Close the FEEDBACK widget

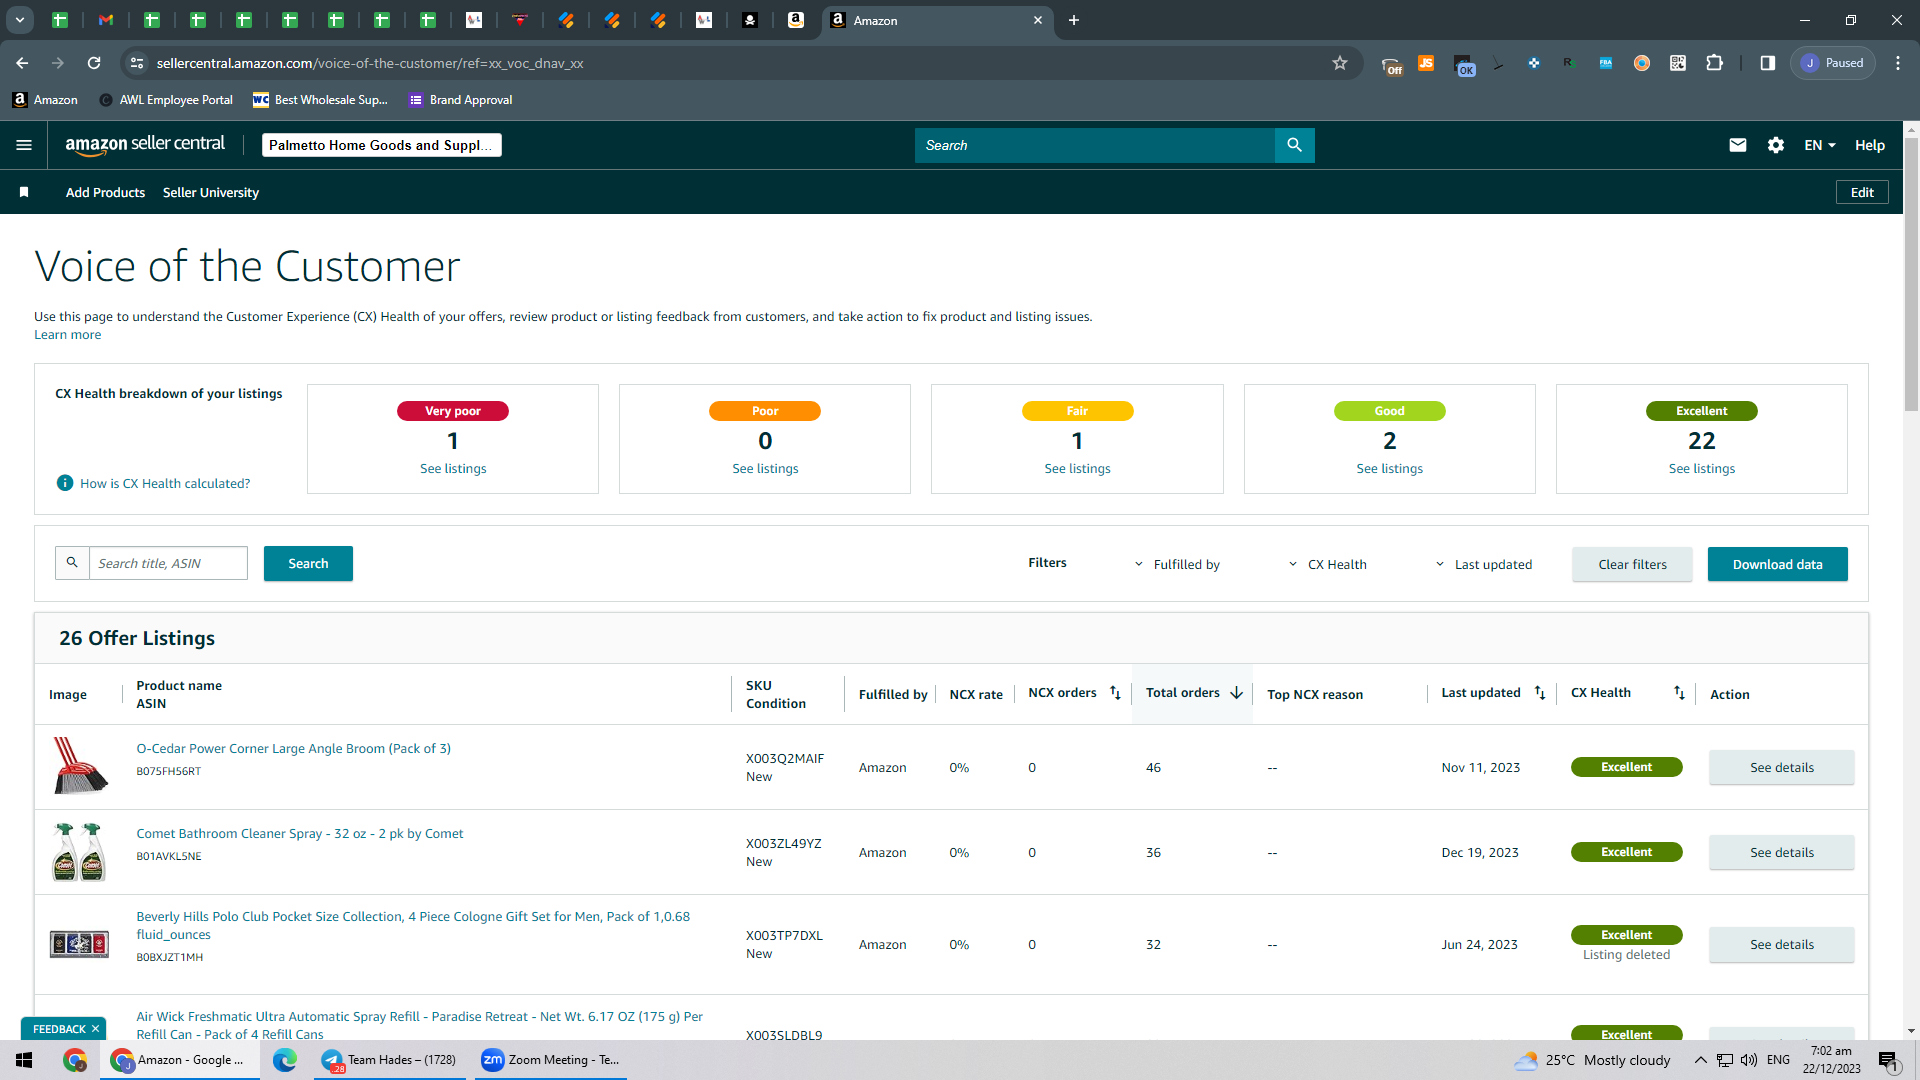95,1029
